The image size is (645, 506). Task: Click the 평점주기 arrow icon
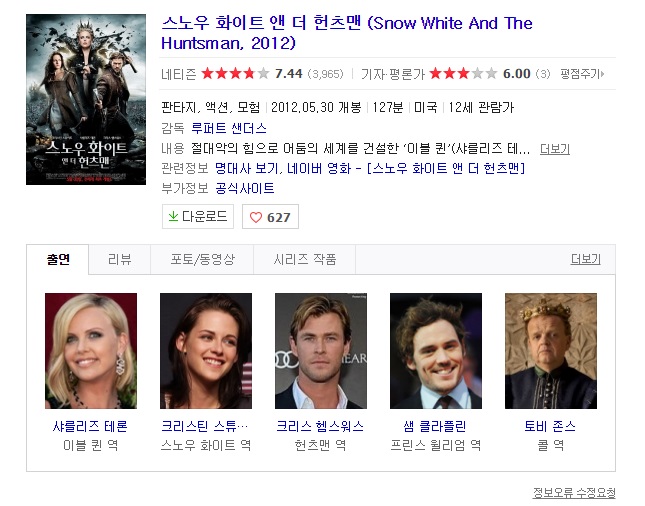(602, 74)
